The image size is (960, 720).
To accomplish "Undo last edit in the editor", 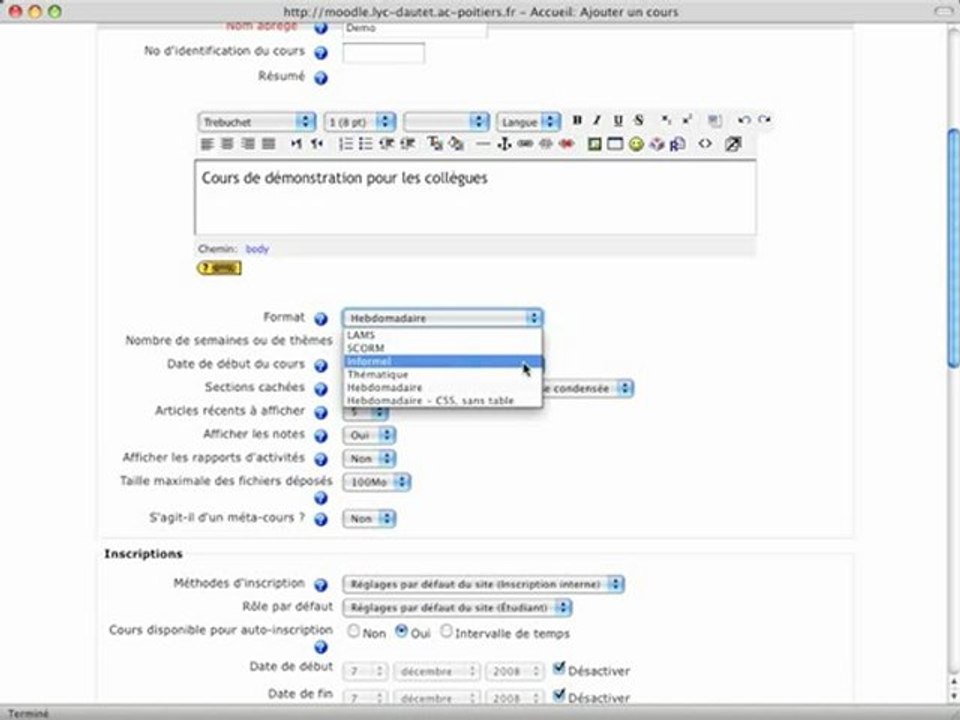I will tap(744, 120).
